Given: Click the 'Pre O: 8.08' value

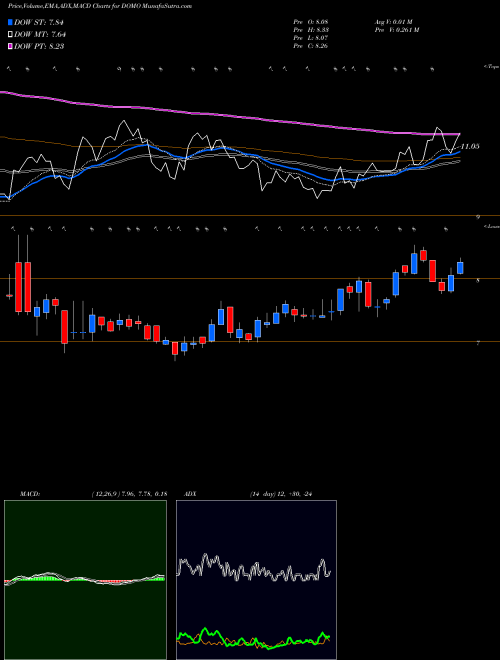Looking at the screenshot, I should pyautogui.click(x=311, y=22).
